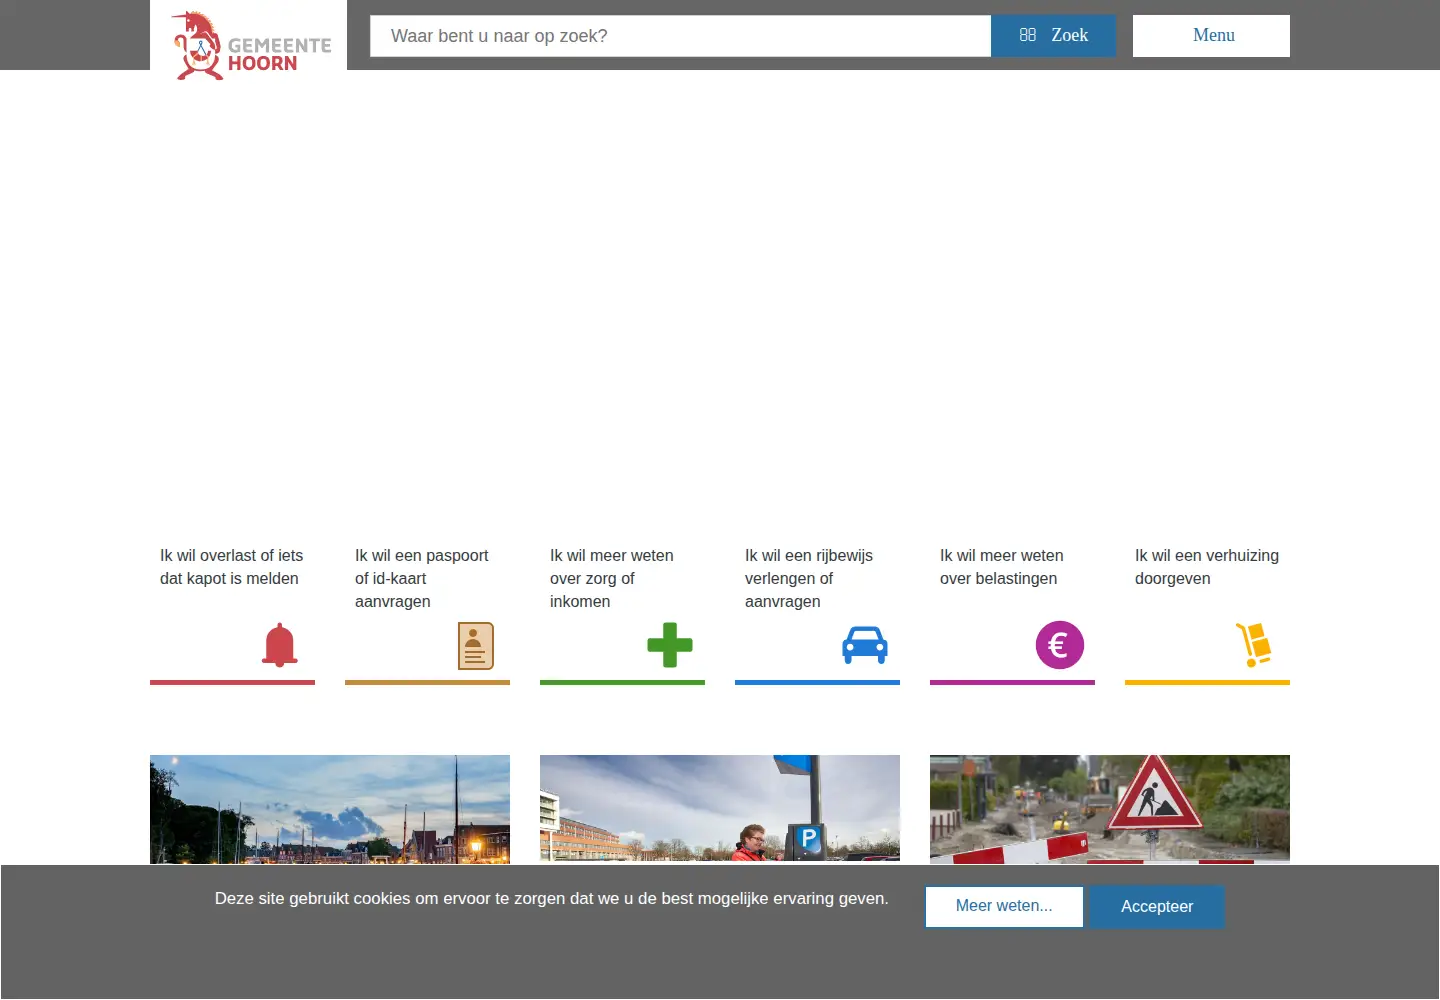Open the roadworks warning sign photo card

[x=1110, y=809]
